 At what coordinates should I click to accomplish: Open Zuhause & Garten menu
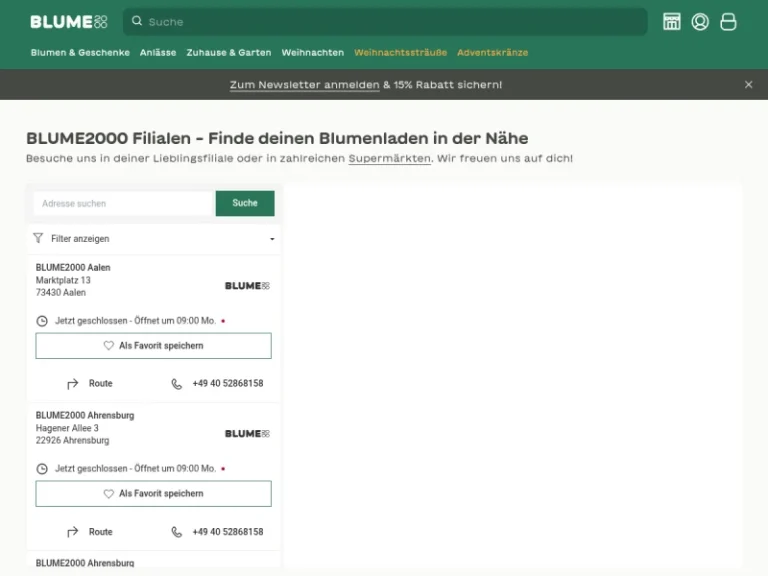(x=229, y=53)
